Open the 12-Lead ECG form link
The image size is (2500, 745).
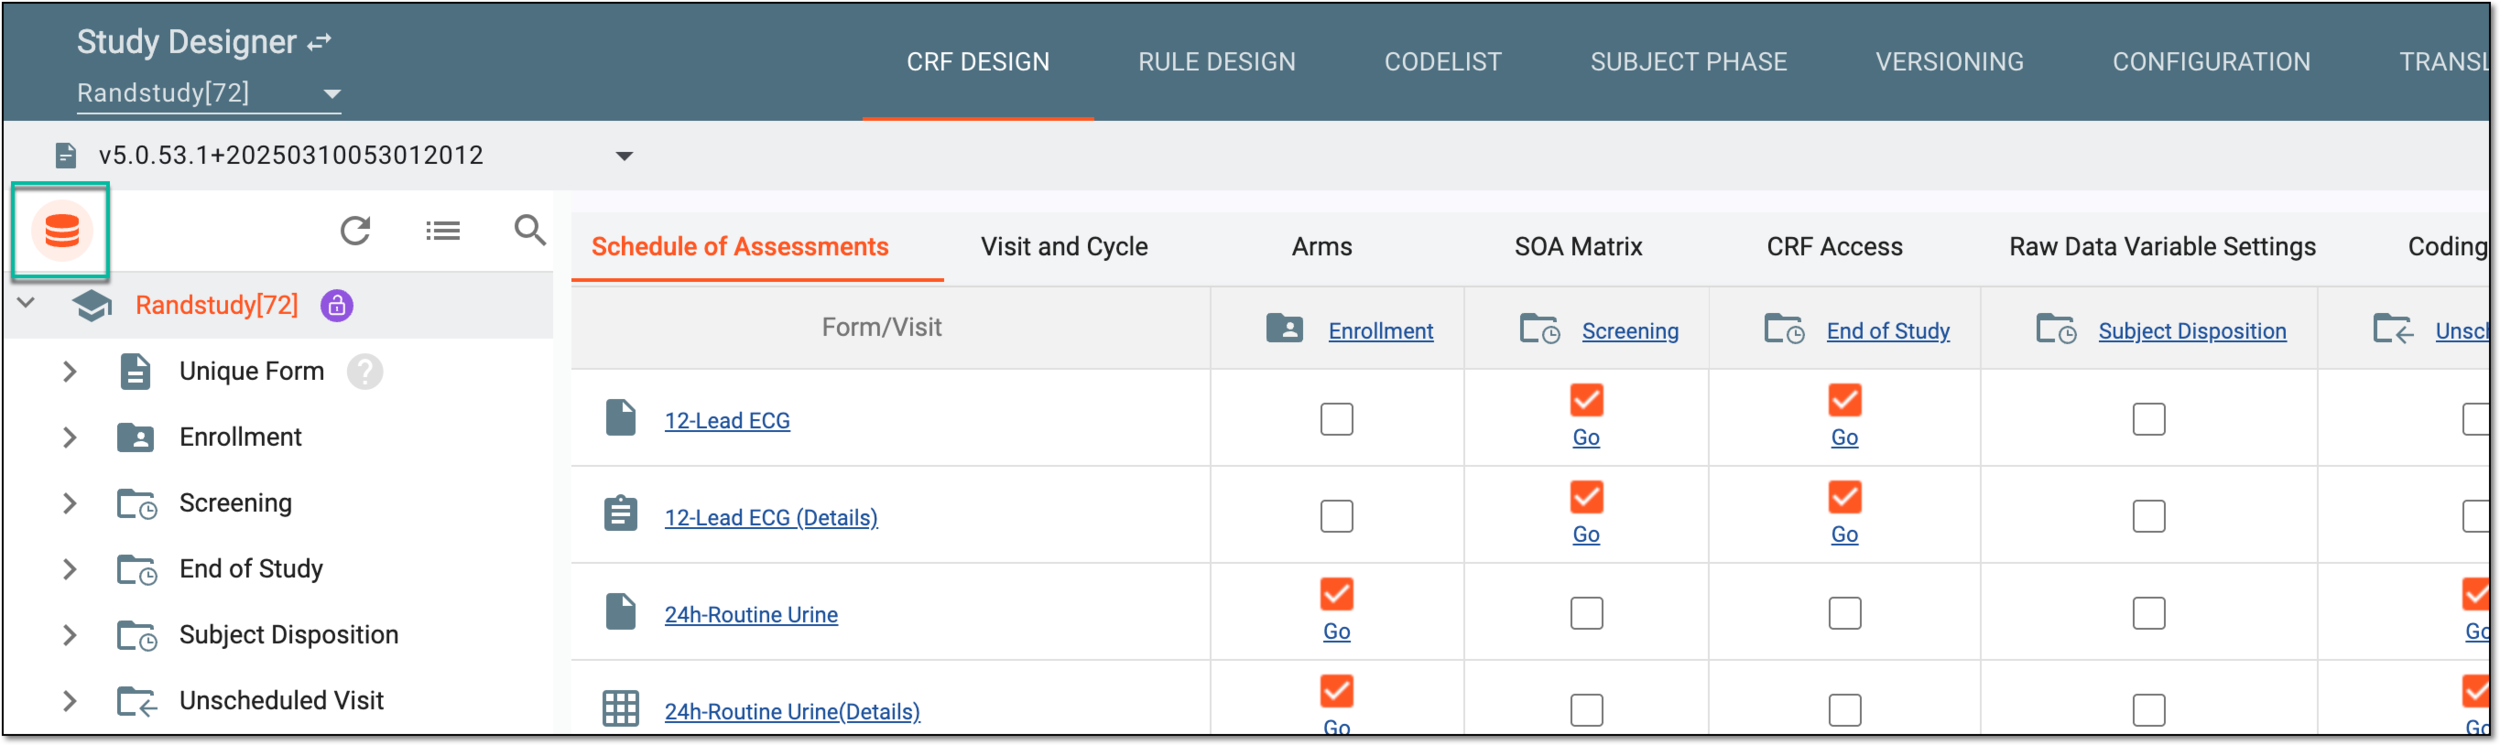pos(727,421)
